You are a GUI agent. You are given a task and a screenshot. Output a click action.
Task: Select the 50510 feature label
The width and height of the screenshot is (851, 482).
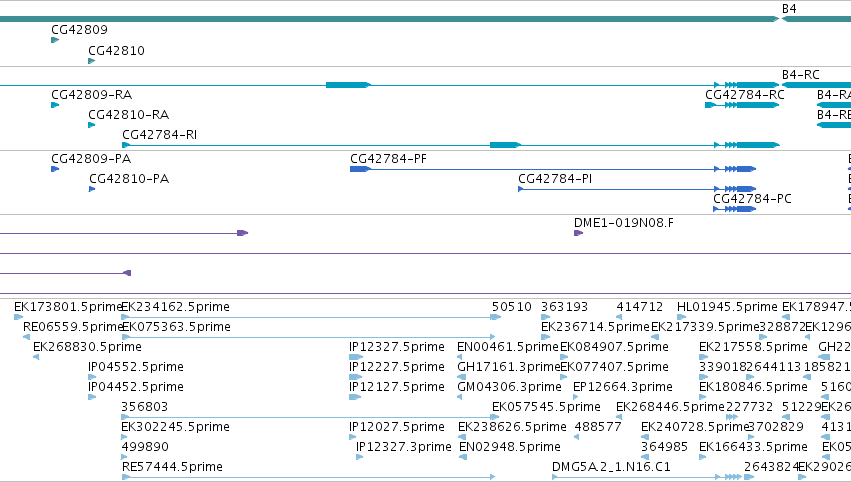coord(512,307)
